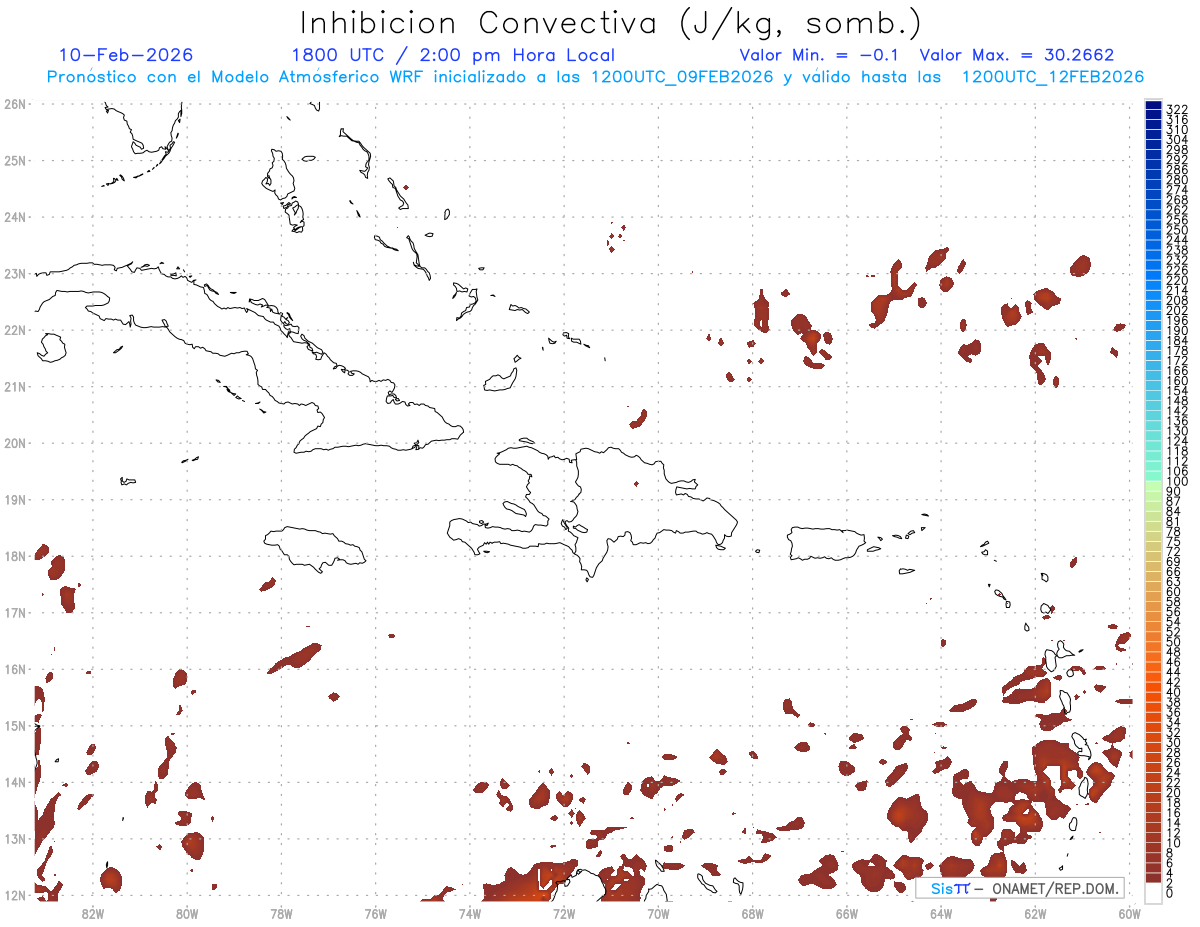Click the color bar label "322"
The height and width of the screenshot is (927, 1200).
pos(1177,108)
